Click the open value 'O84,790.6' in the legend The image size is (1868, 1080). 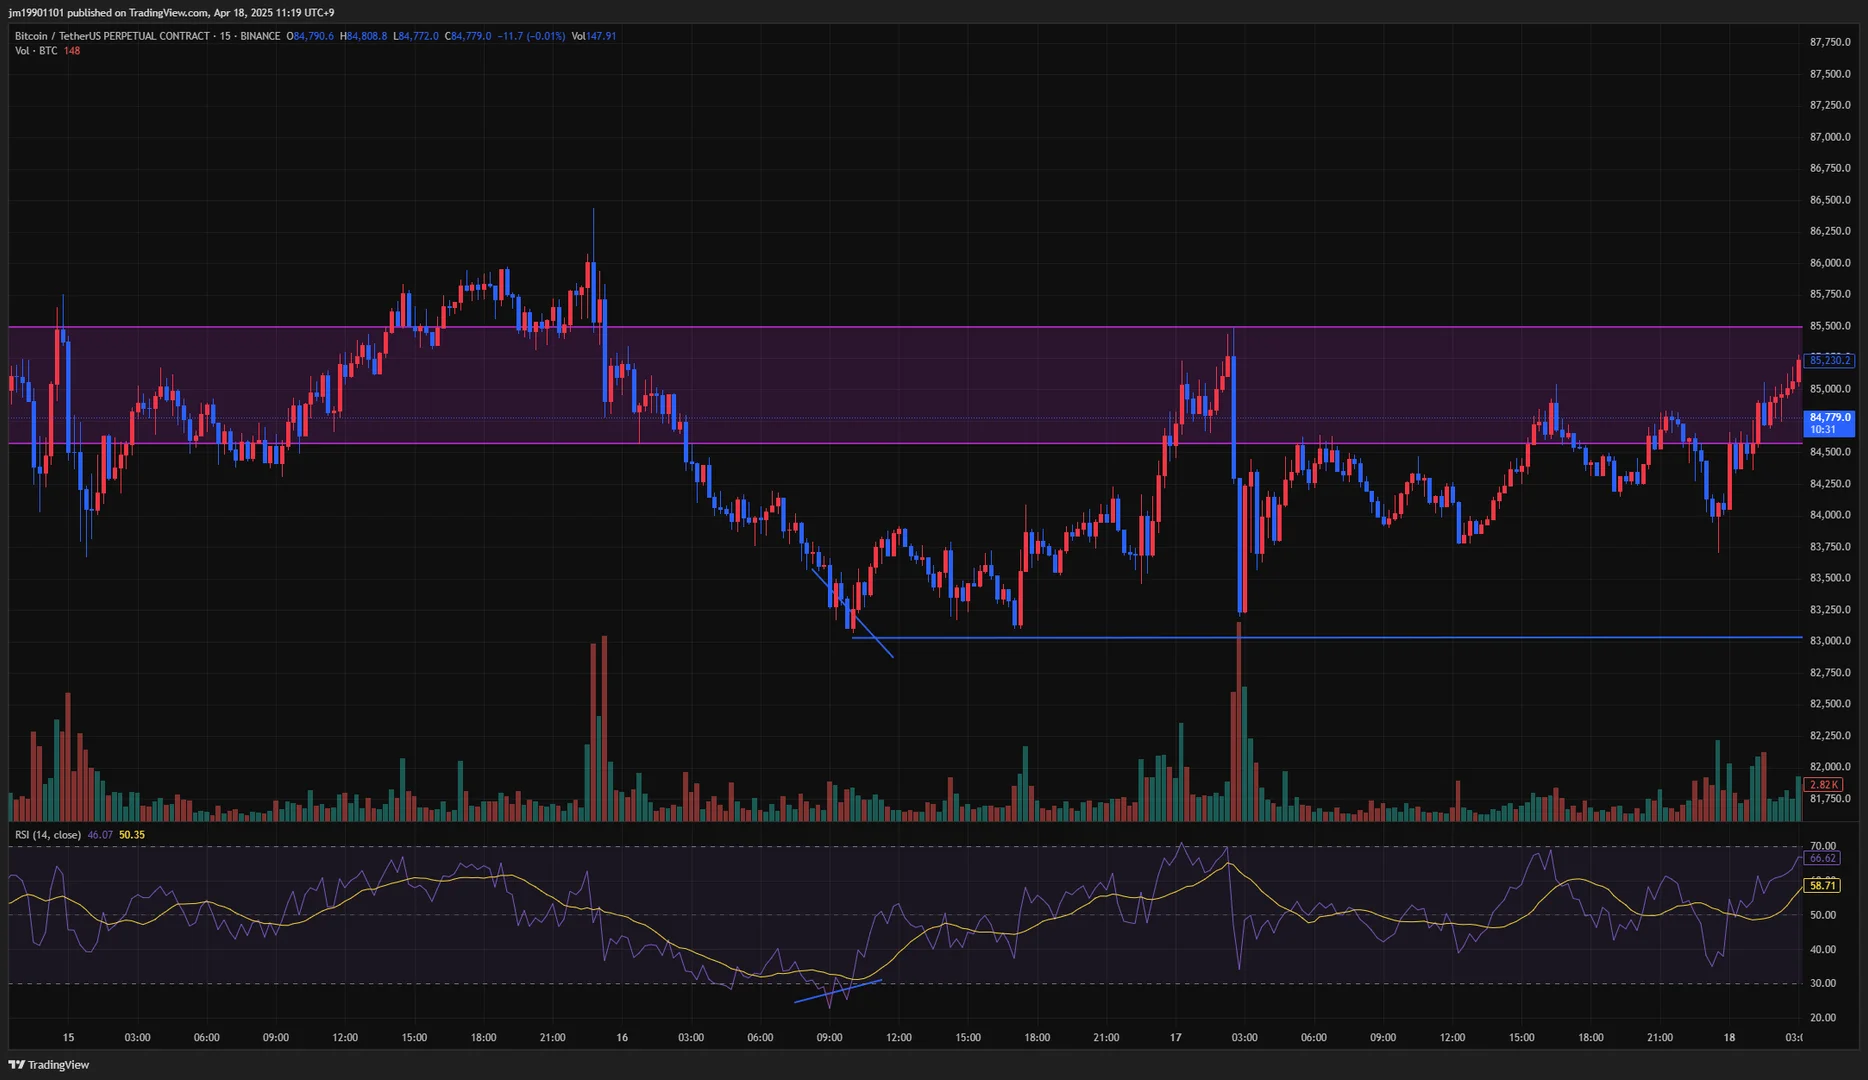310,36
